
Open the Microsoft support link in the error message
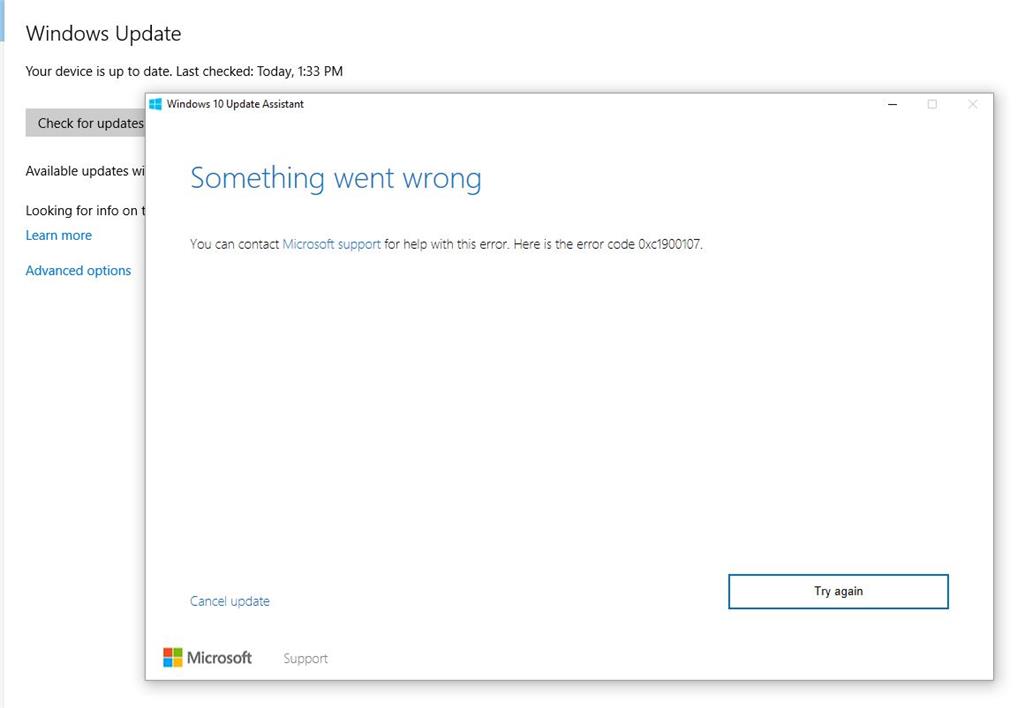pos(331,244)
